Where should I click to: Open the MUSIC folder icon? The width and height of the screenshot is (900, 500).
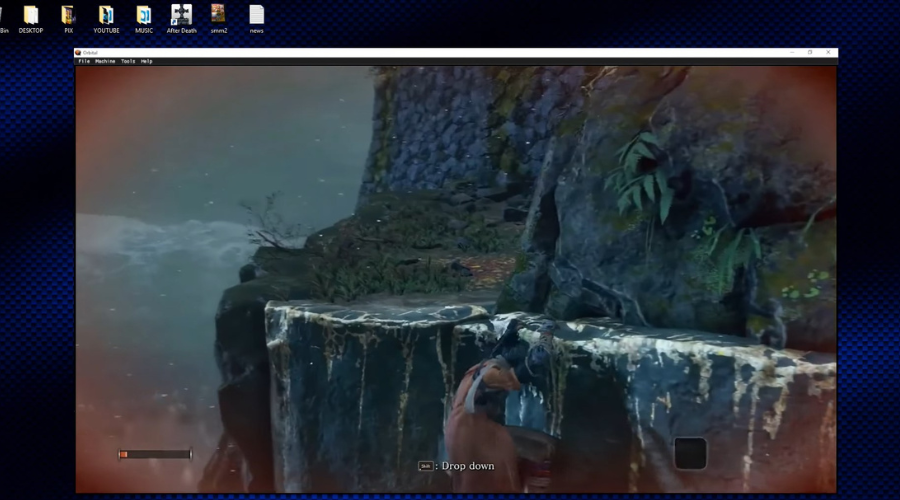(x=144, y=19)
